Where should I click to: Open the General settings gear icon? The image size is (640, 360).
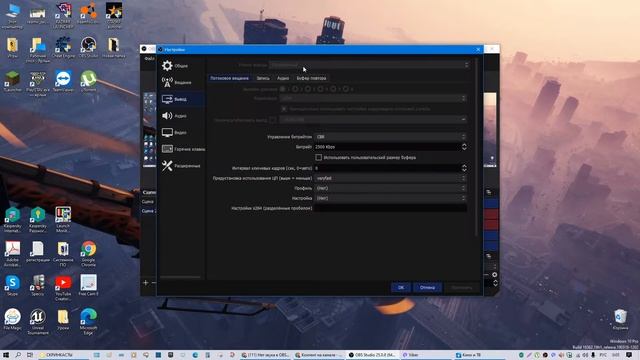[x=167, y=66]
